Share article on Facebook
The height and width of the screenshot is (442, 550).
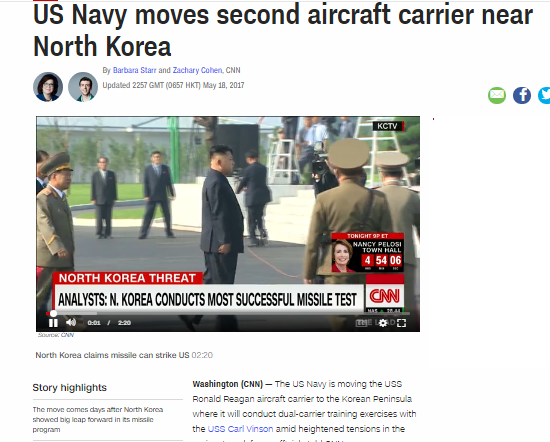coord(522,95)
